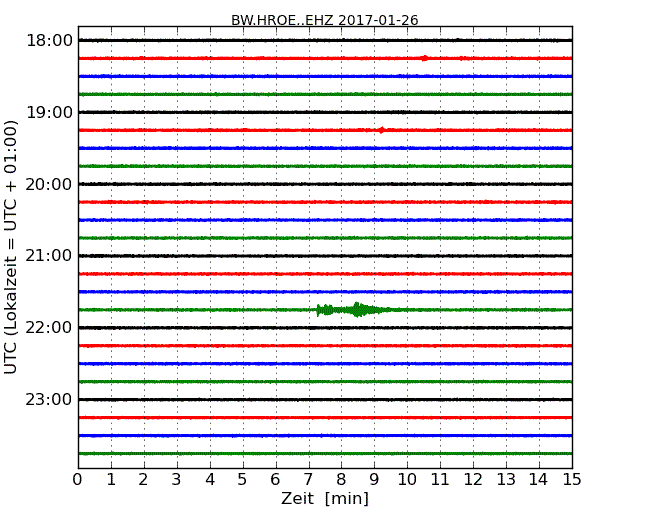
Task: Click the x-axis tick label 7
Action: tap(308, 480)
